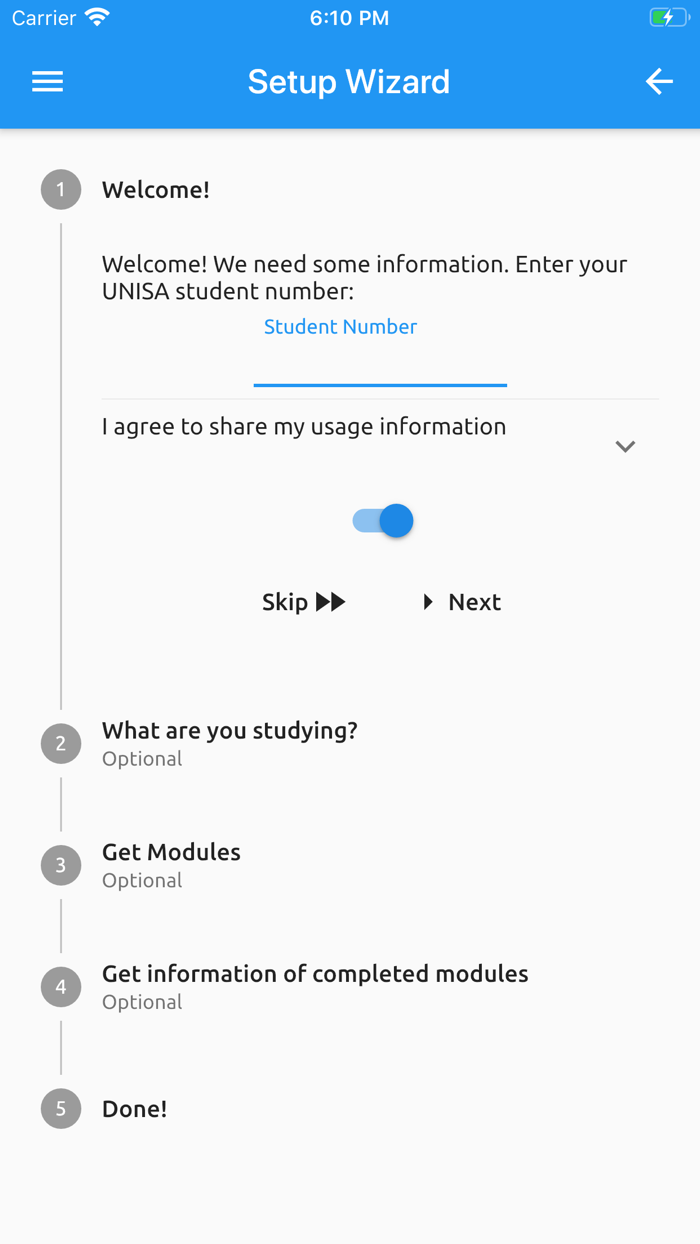This screenshot has height=1244, width=700.
Task: Click the Student Number input field
Action: (380, 355)
